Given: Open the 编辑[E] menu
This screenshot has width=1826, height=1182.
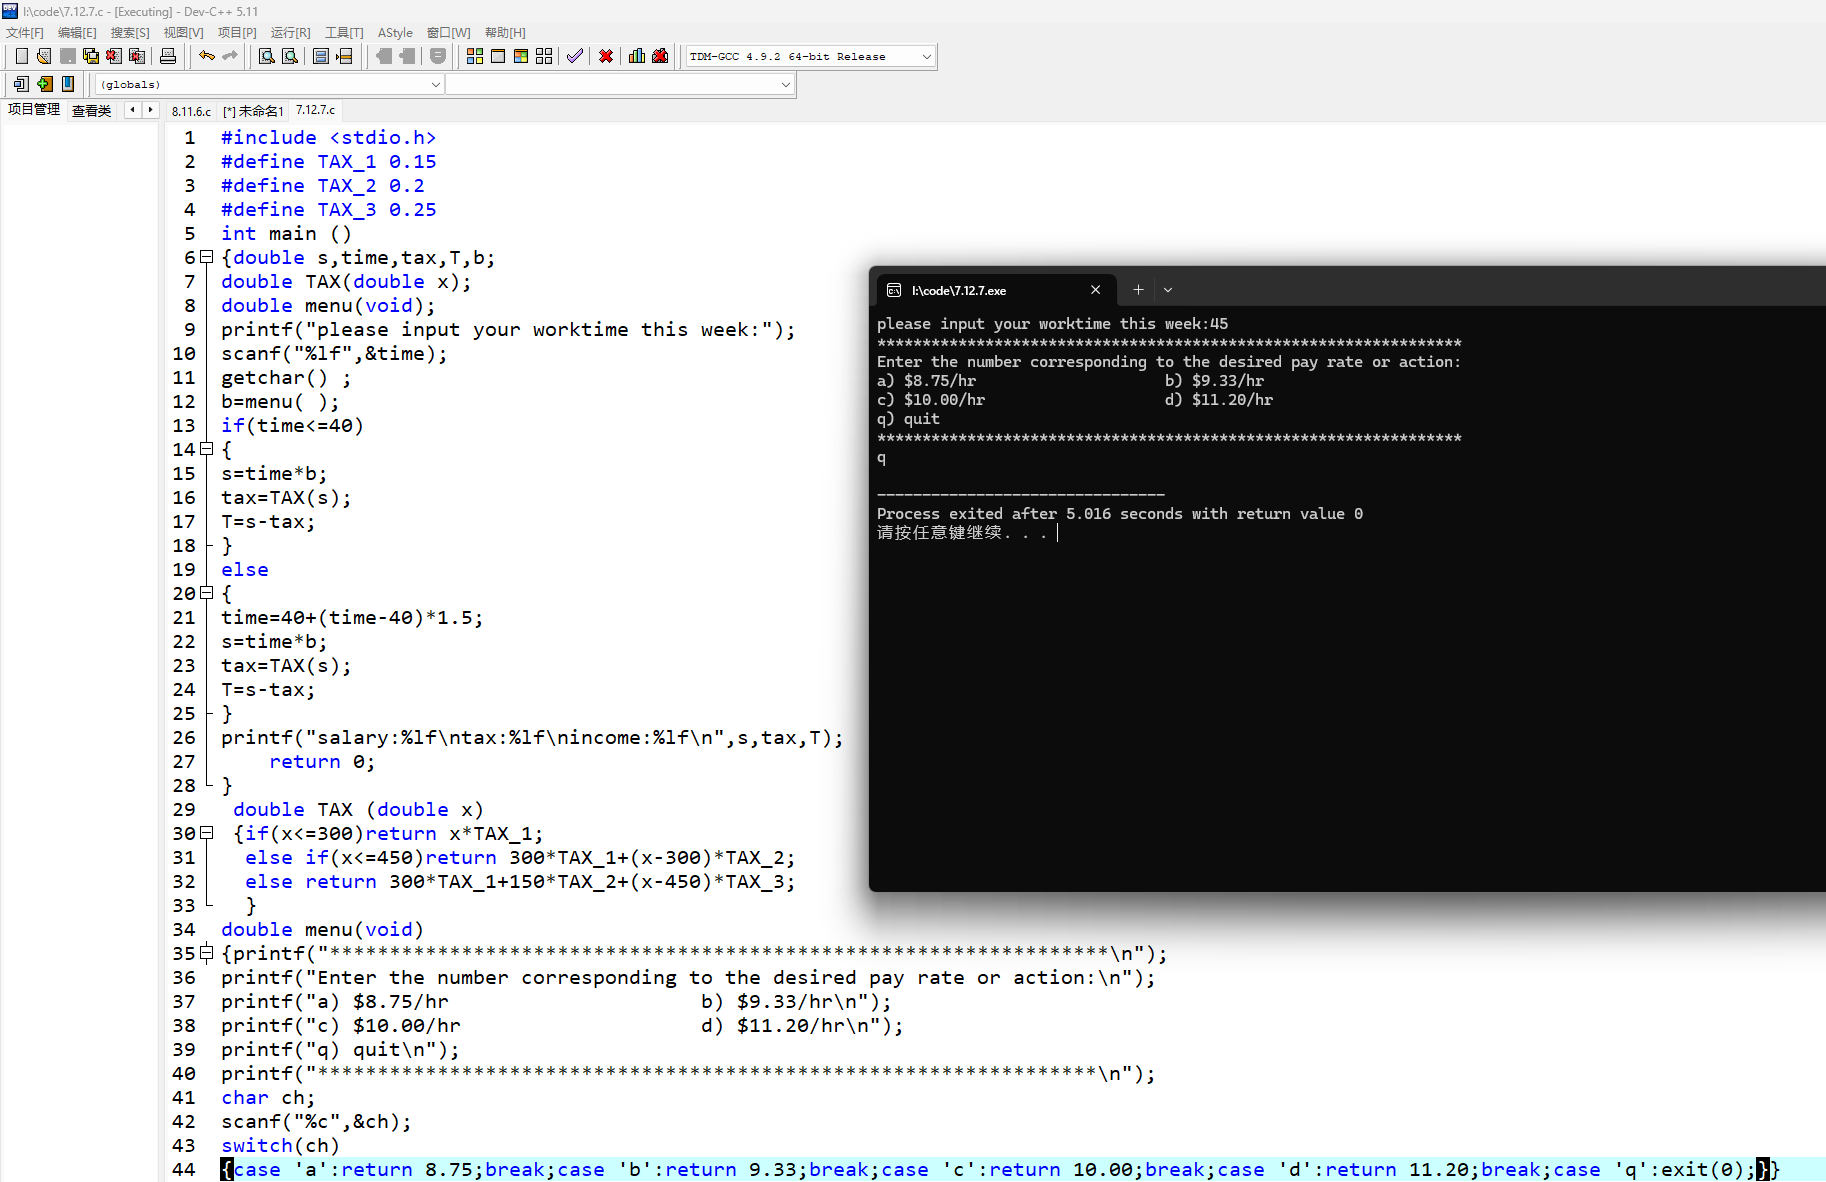Looking at the screenshot, I should click(77, 32).
